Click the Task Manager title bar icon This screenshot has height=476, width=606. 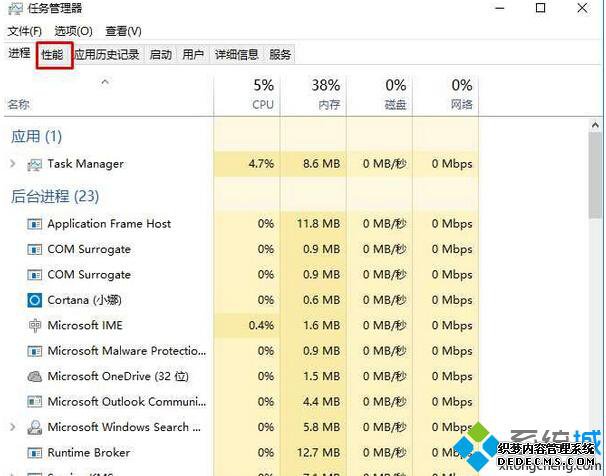pyautogui.click(x=15, y=8)
